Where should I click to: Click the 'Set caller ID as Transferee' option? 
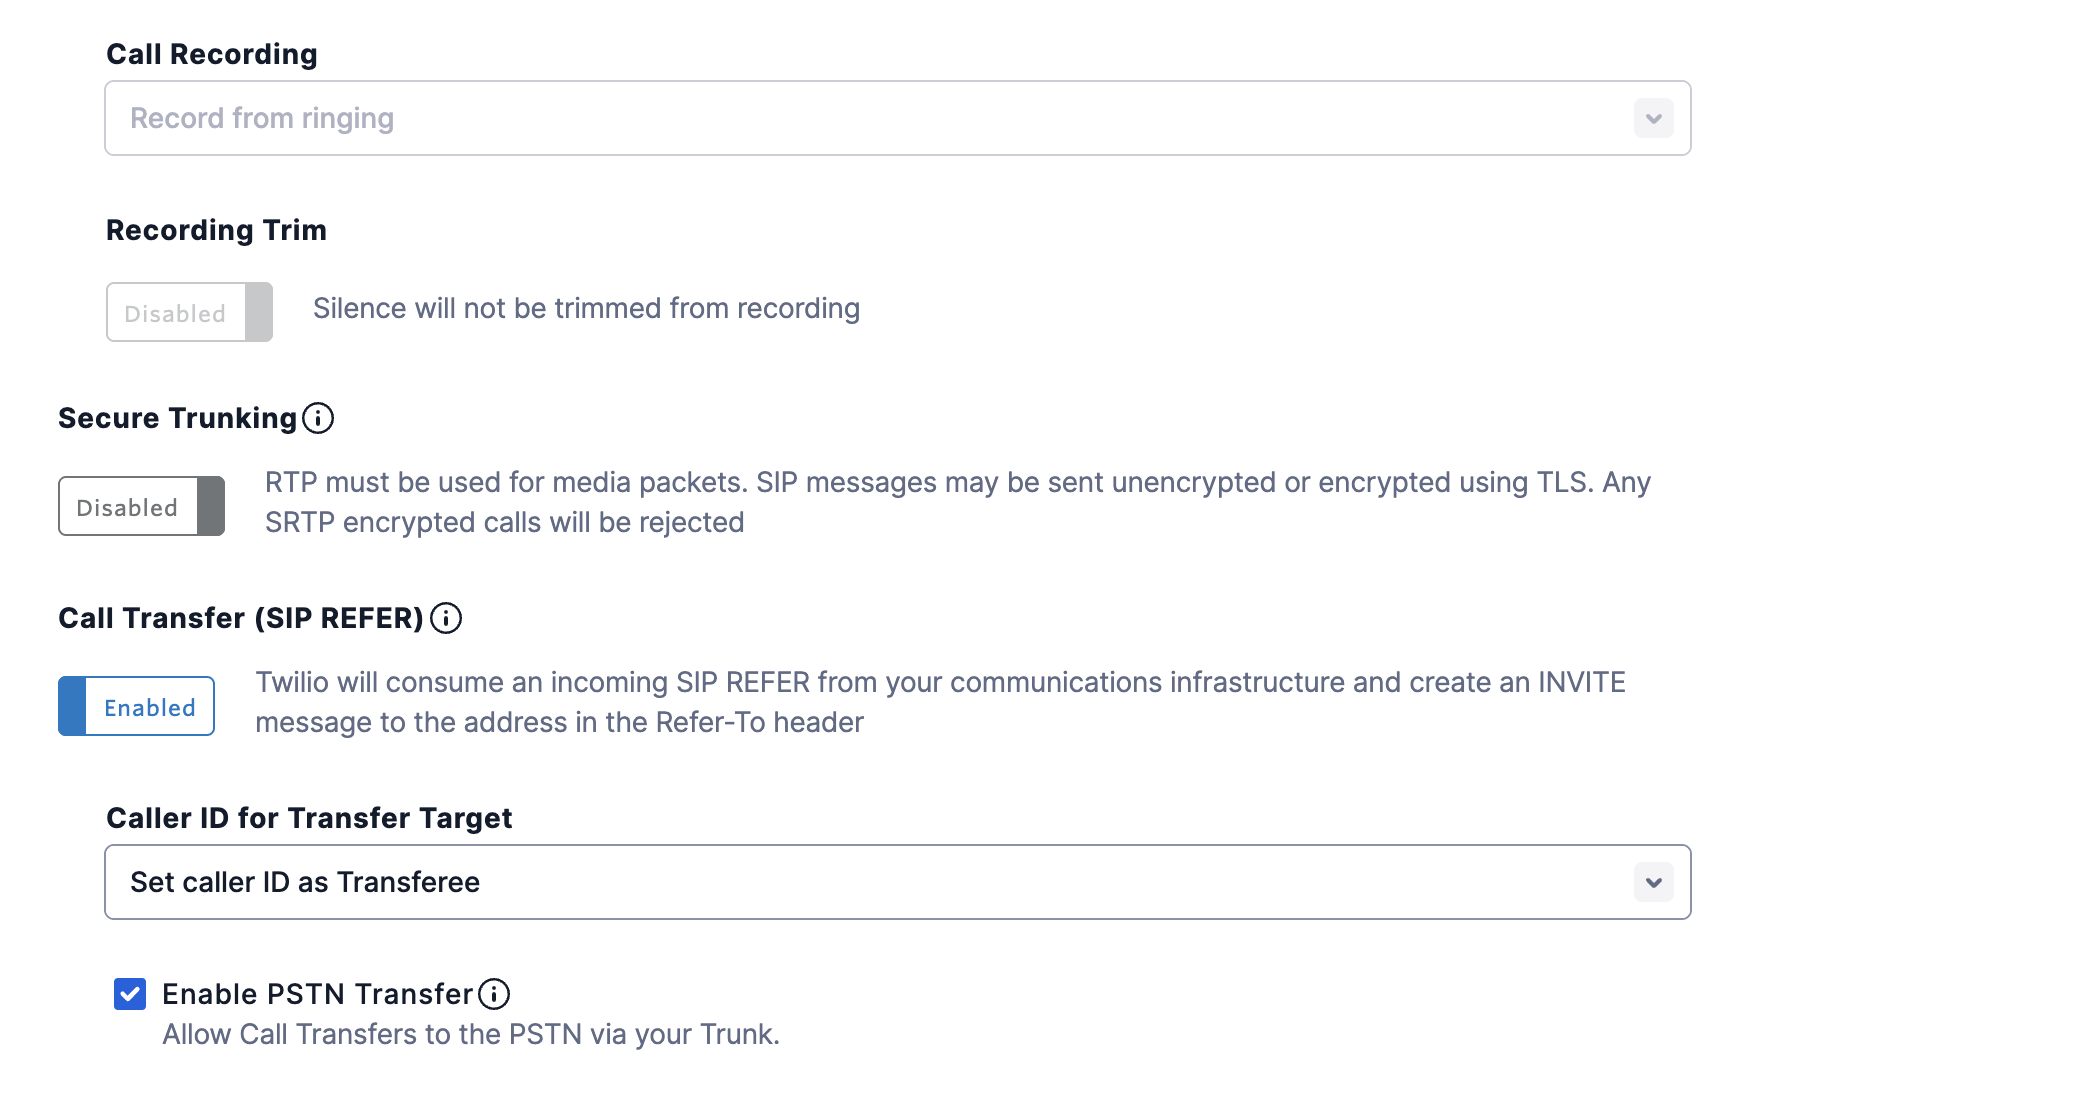303,882
